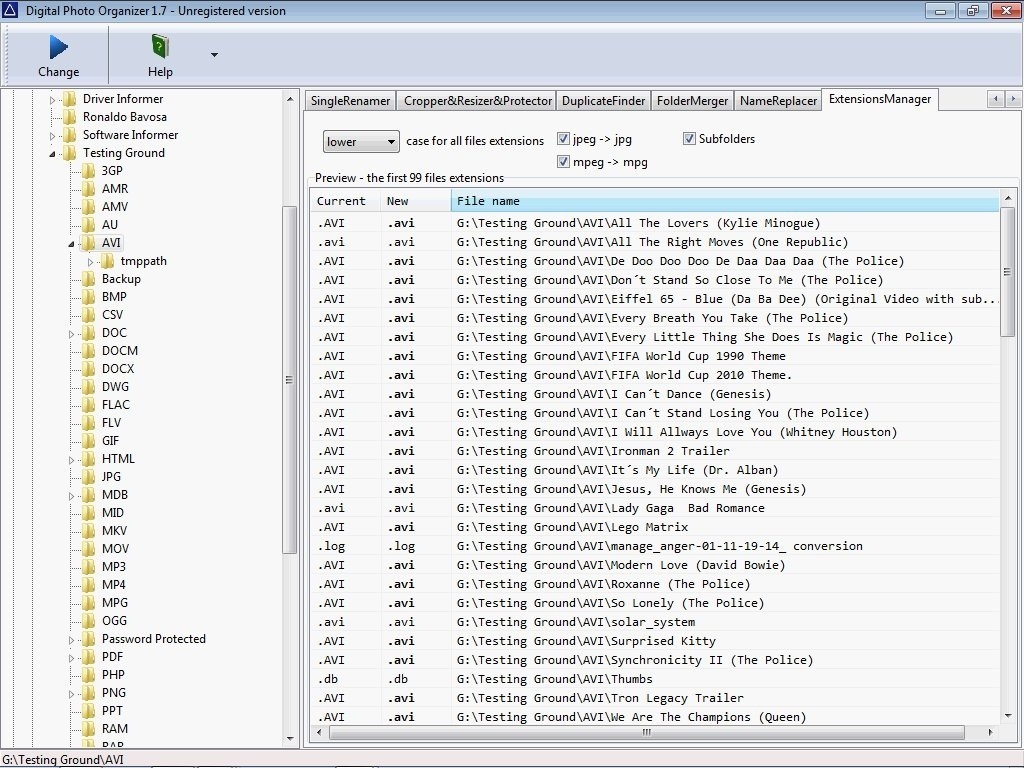The image size is (1024, 768).
Task: Click the app logo in title bar
Action: 10,11
